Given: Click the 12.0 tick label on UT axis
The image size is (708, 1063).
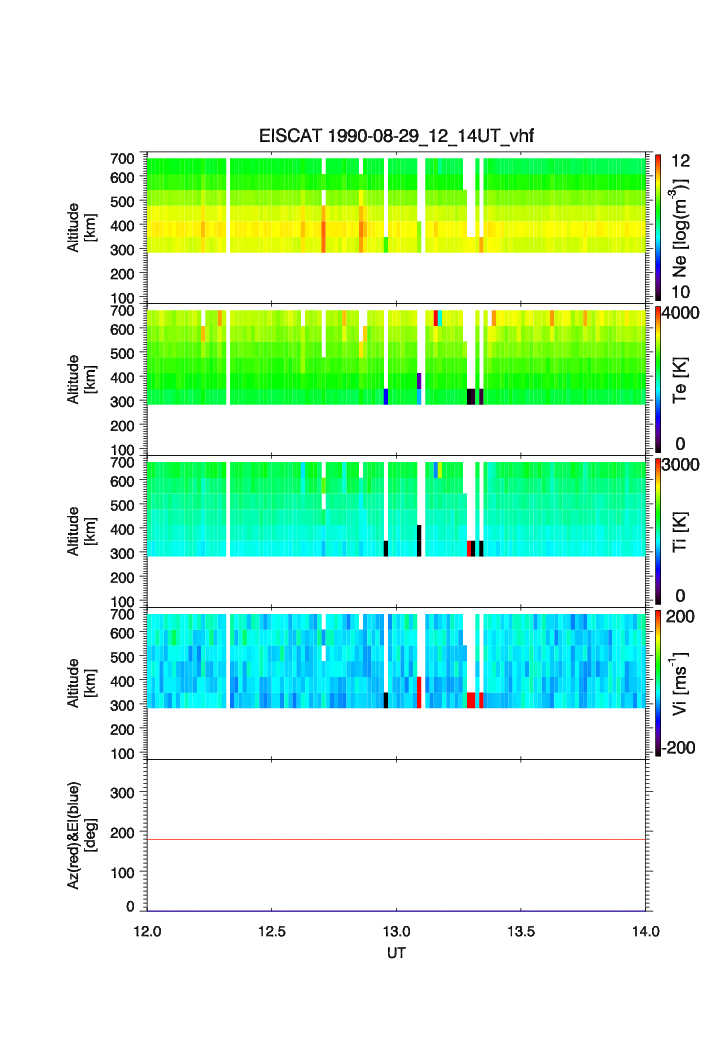Looking at the screenshot, I should pyautogui.click(x=147, y=931).
